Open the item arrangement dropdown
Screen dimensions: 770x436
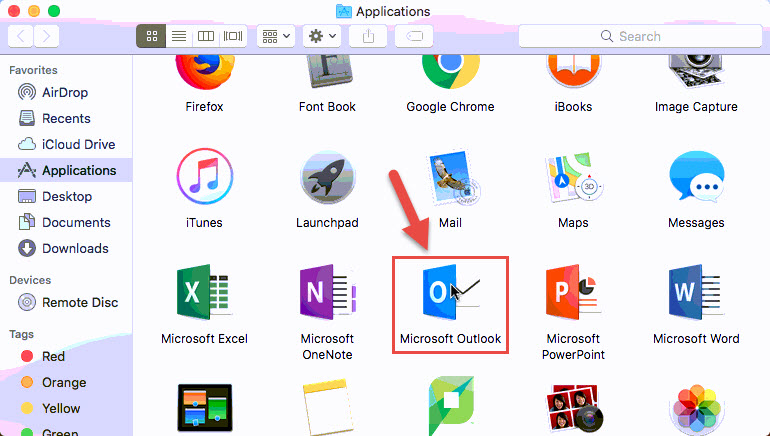[276, 36]
